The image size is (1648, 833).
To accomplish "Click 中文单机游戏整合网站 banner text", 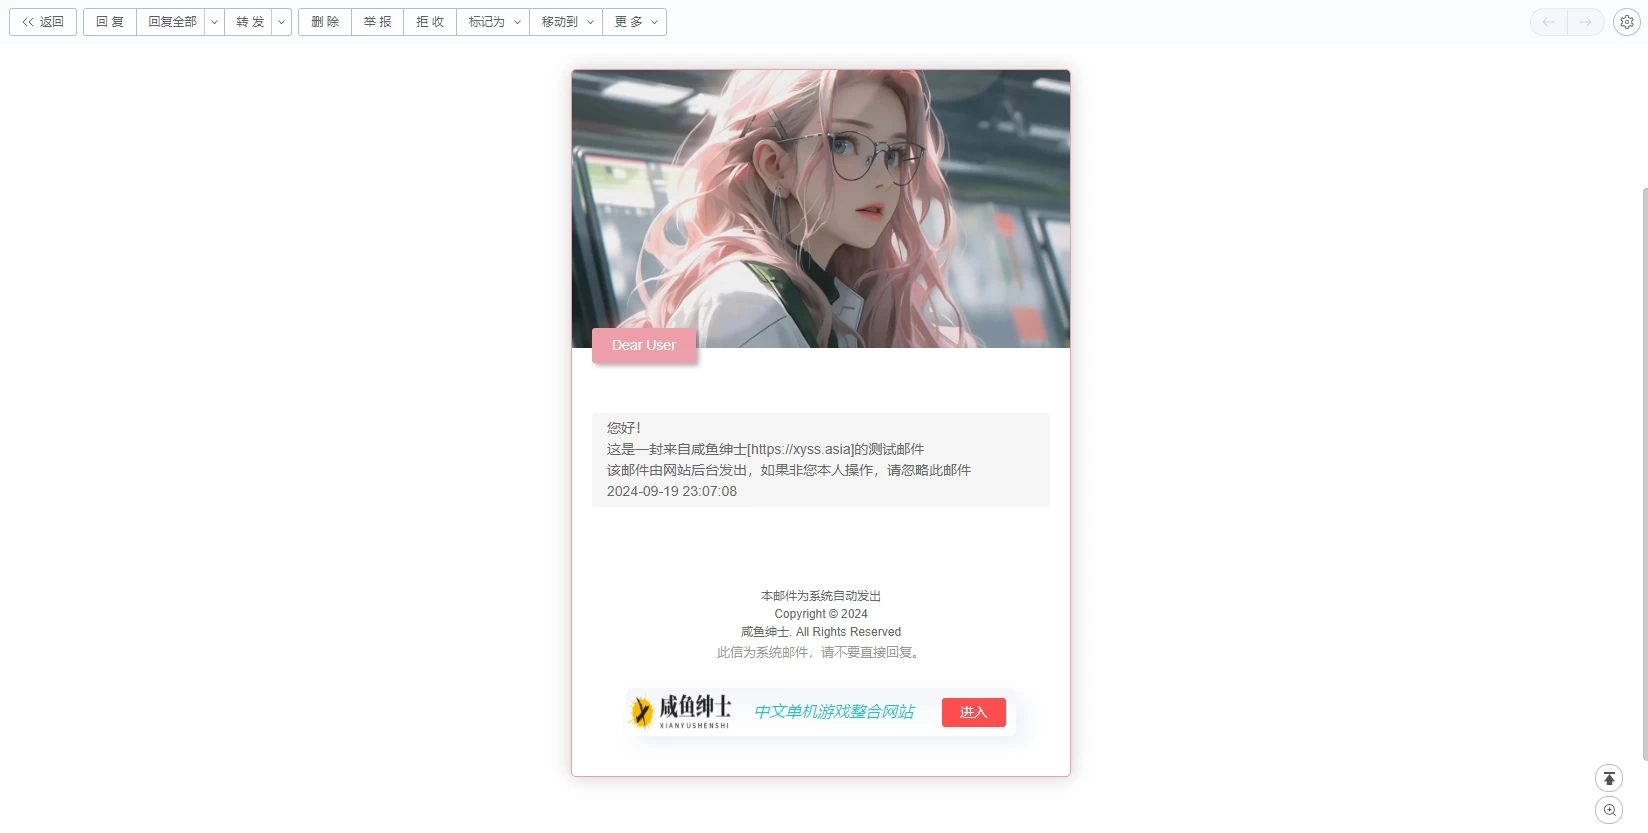I will 834,712.
